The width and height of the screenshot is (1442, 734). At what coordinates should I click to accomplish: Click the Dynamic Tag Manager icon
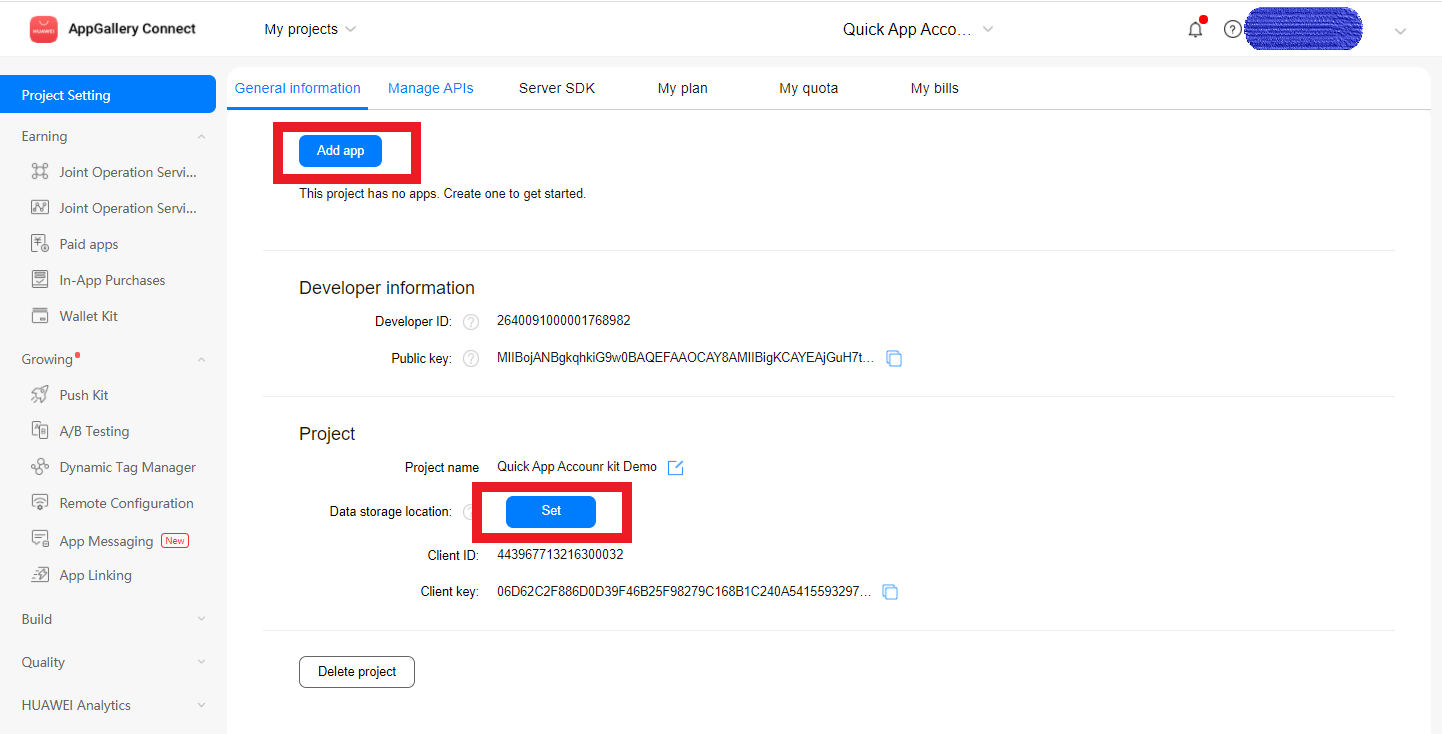40,467
